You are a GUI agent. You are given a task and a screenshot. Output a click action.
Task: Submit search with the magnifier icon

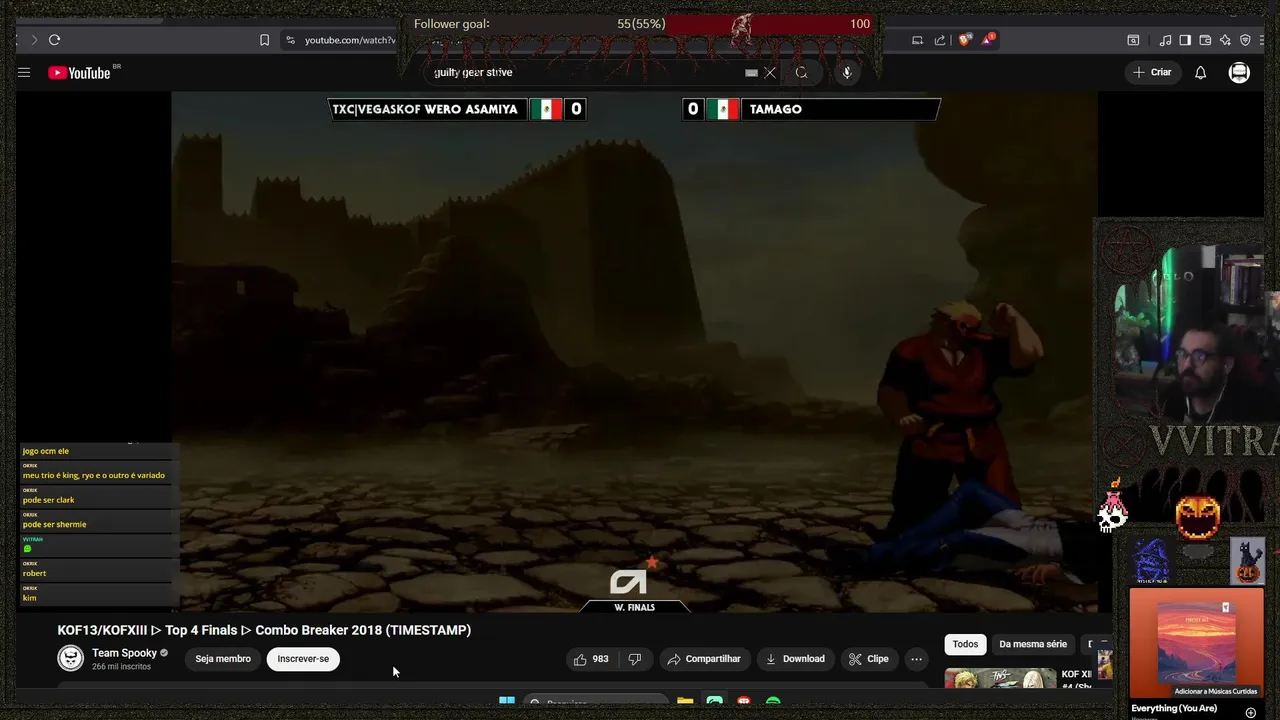[x=801, y=72]
